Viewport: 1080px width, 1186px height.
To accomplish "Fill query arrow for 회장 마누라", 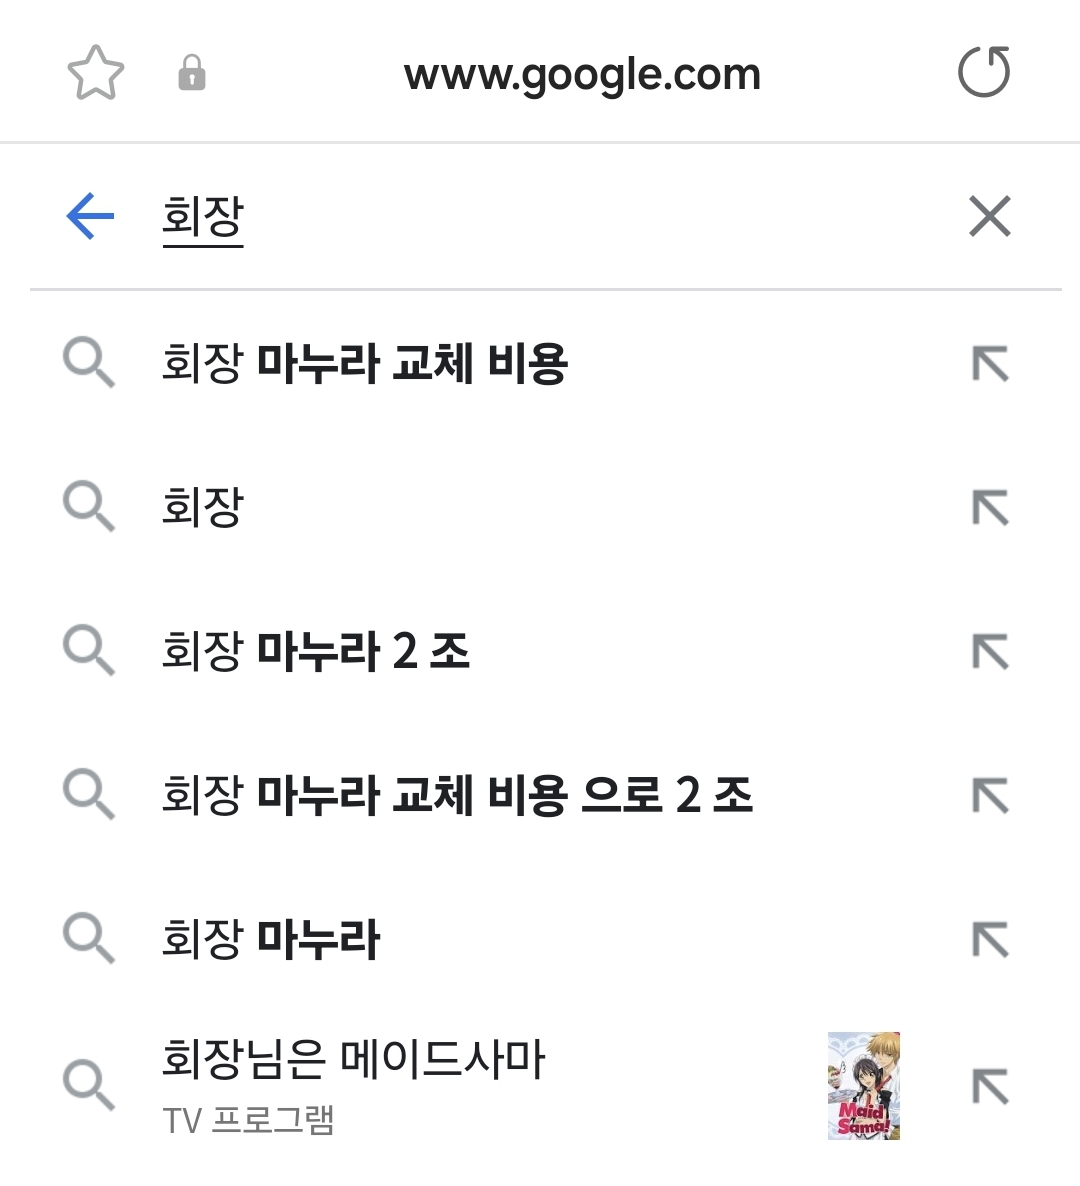I will (x=990, y=940).
